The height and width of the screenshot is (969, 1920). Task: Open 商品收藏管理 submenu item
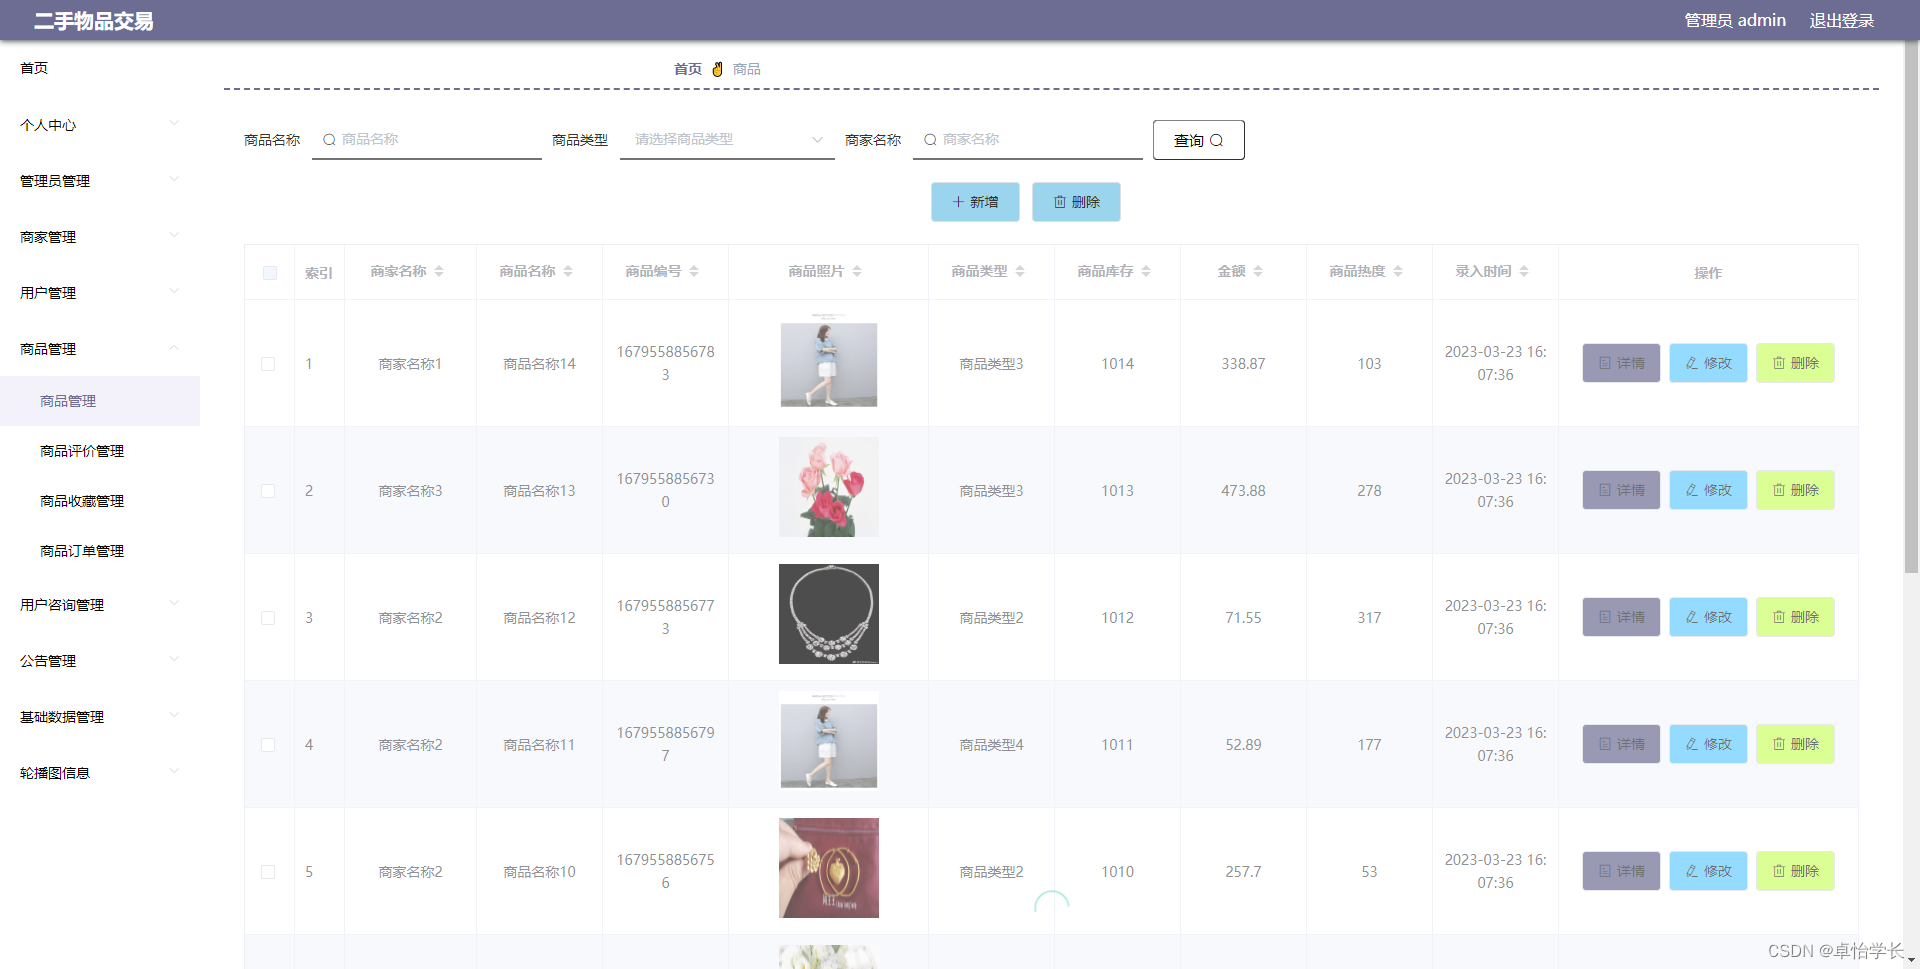(x=100, y=501)
